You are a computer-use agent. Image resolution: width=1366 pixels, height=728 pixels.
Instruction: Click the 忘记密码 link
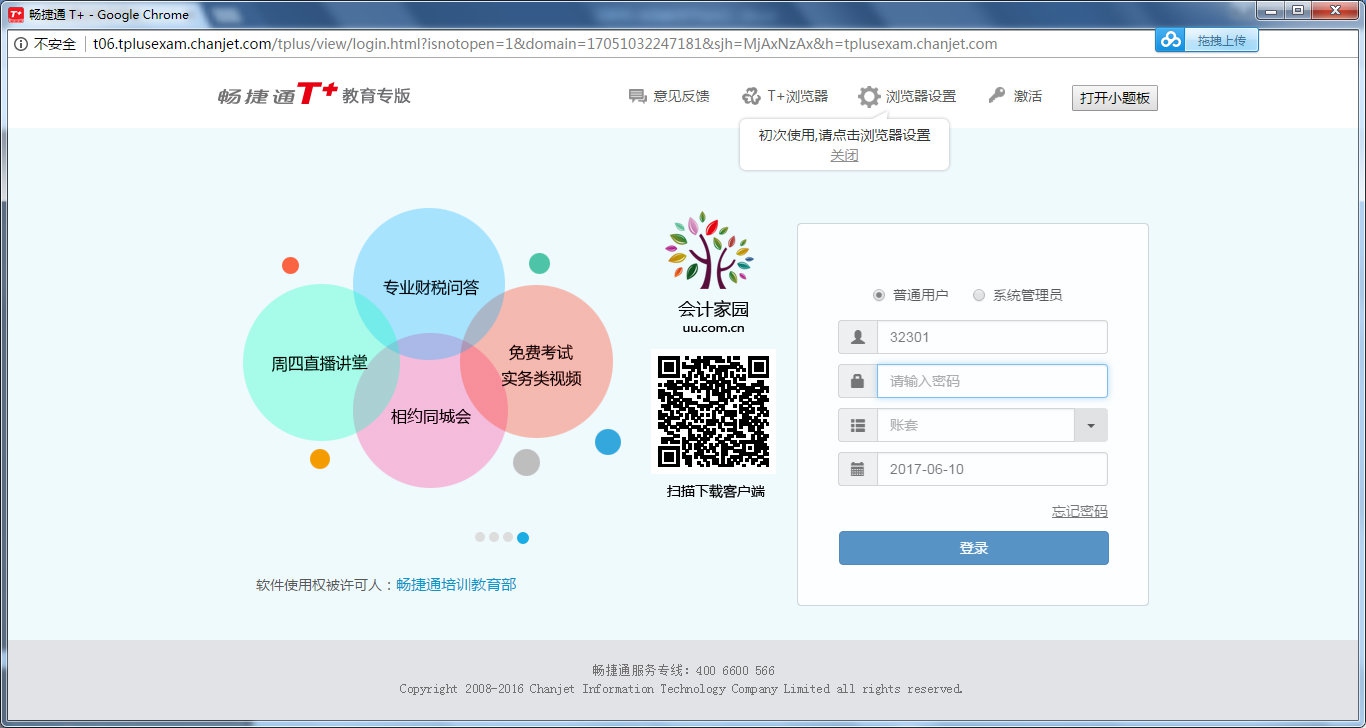click(1080, 511)
